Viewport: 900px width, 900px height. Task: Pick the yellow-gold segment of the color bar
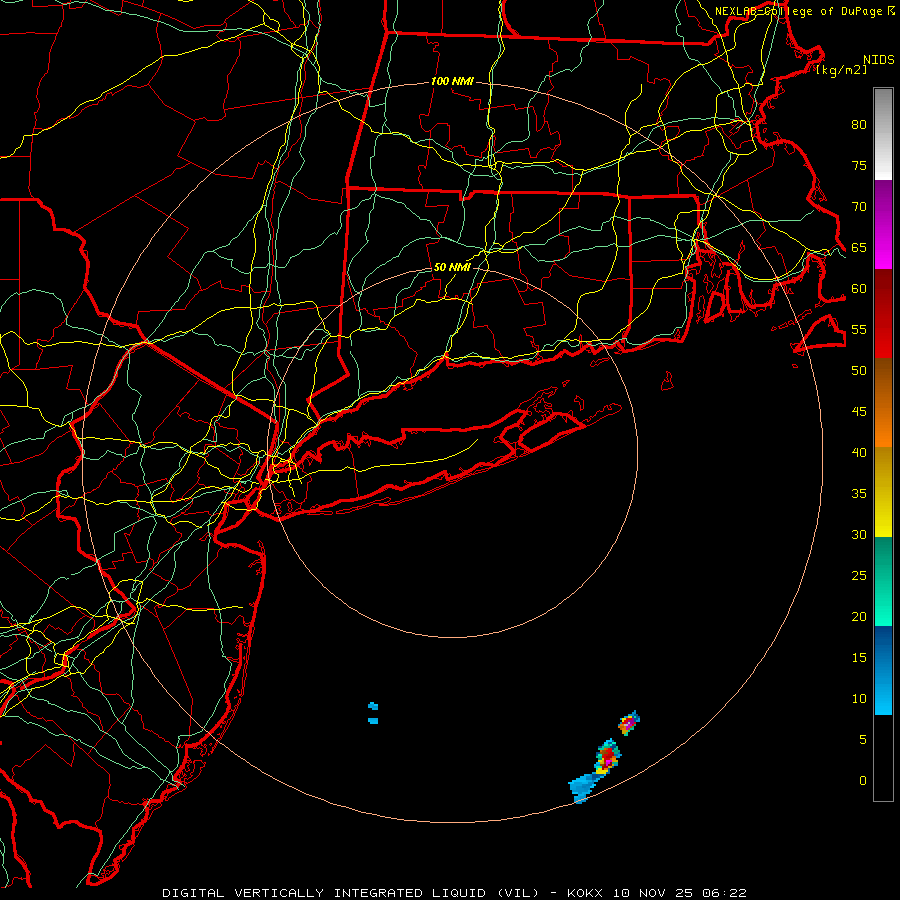883,492
